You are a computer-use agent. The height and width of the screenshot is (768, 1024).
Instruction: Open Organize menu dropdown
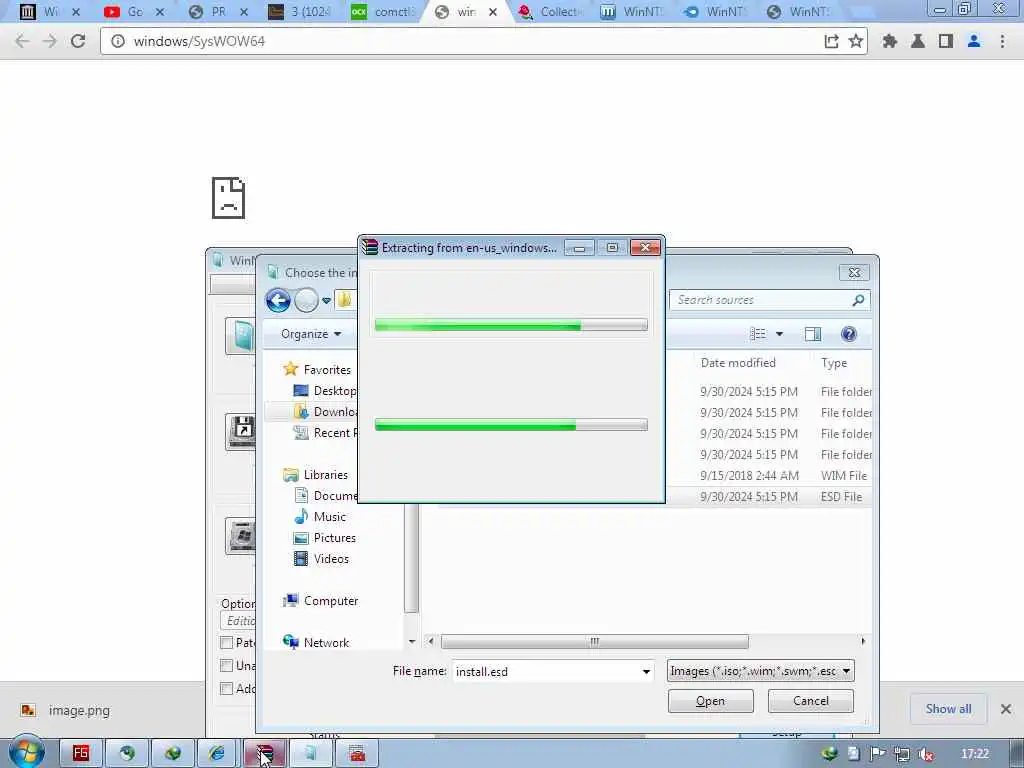coord(311,334)
